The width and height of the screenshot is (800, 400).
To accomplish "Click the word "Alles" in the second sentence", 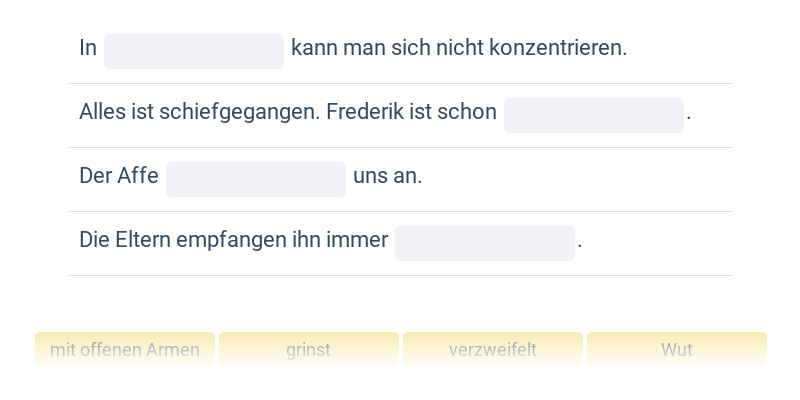I will pos(102,112).
